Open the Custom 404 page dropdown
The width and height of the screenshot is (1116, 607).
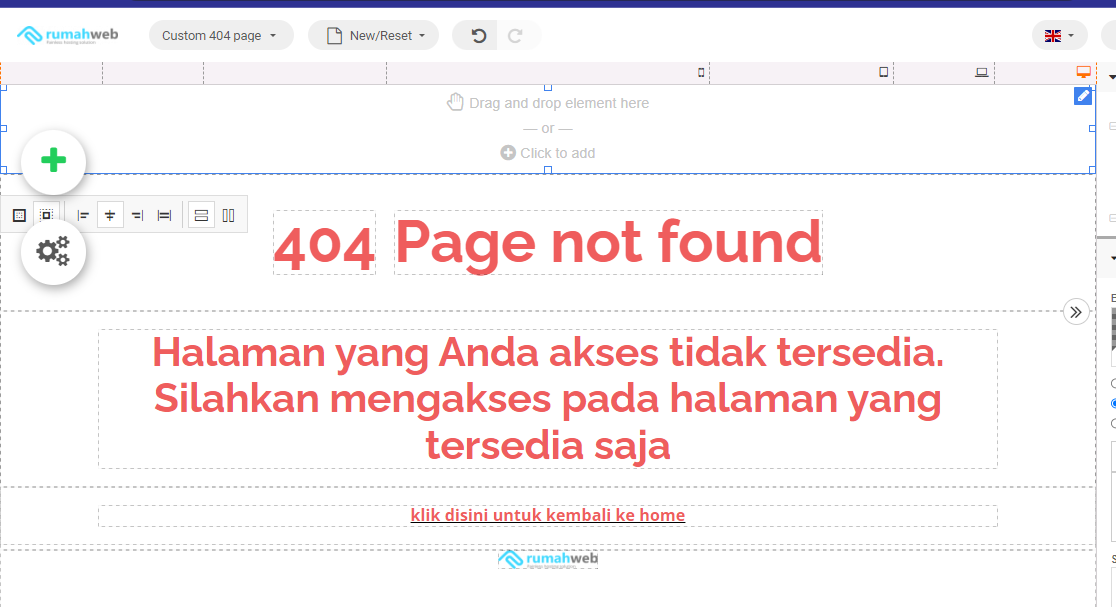[220, 36]
